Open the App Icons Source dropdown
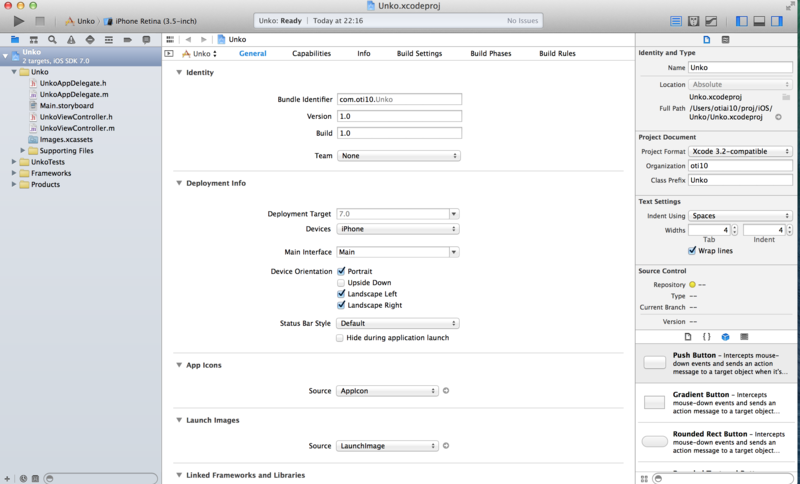 click(387, 391)
